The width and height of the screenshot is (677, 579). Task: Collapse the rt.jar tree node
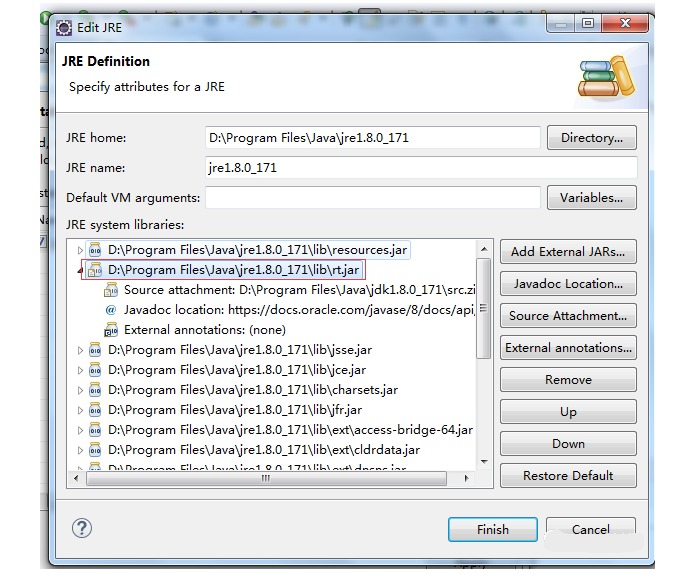click(79, 271)
